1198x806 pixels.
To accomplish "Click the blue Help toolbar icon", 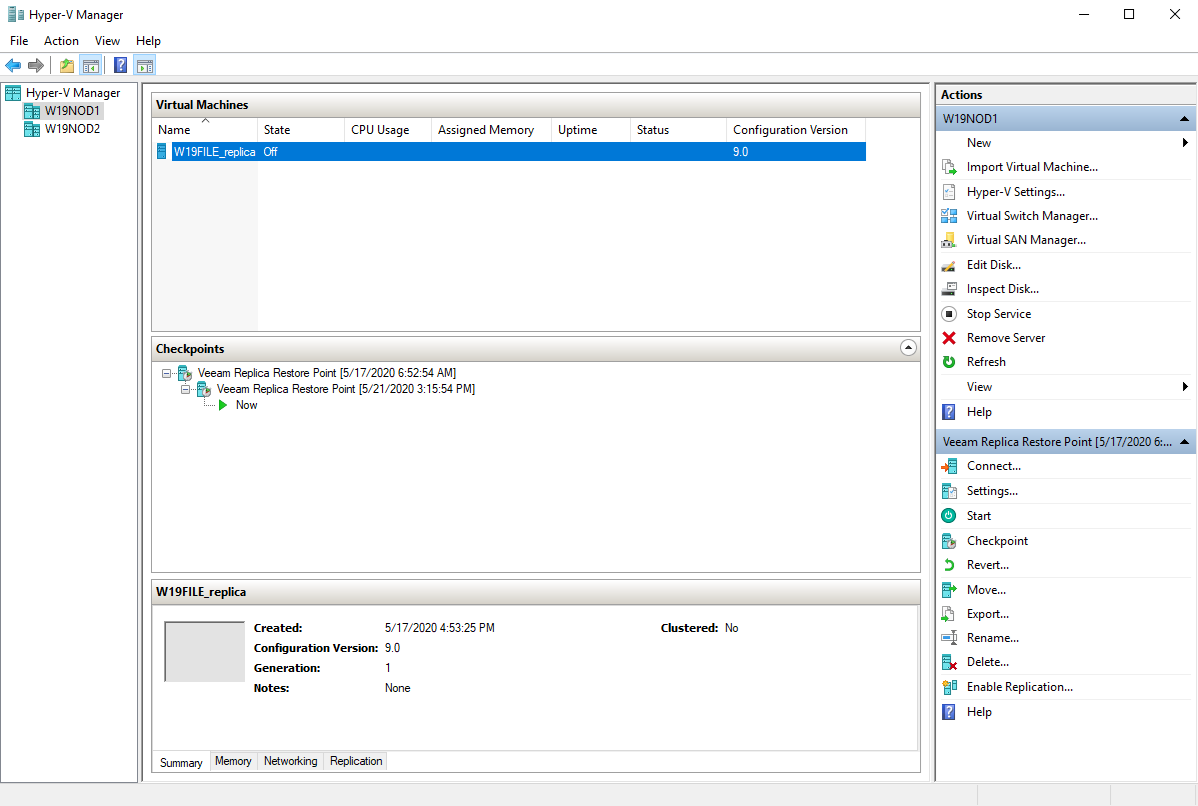I will 121,66.
